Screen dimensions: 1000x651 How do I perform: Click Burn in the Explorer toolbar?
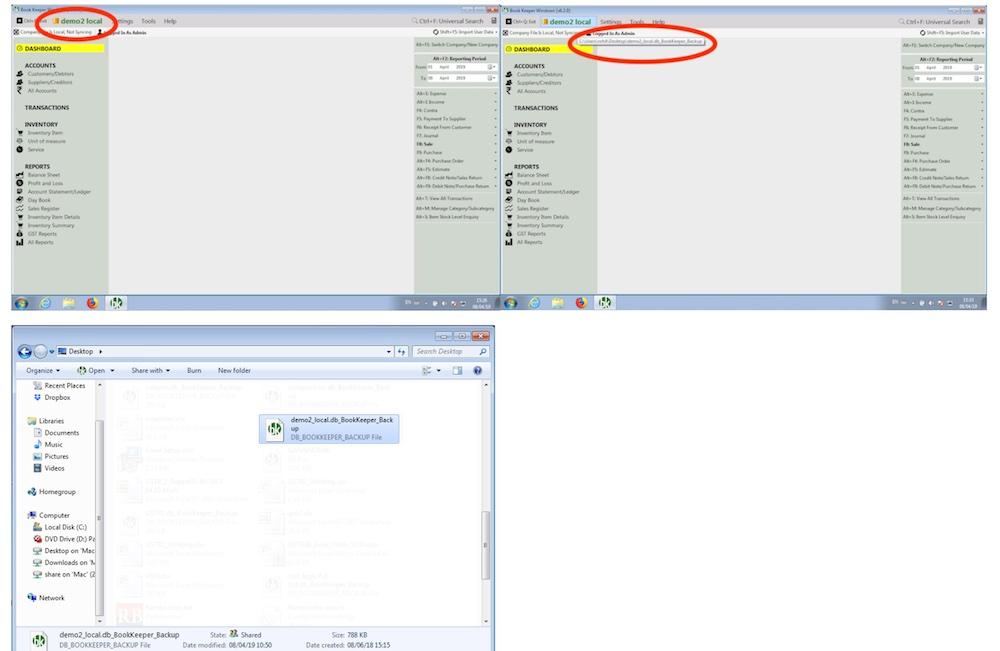coord(194,370)
